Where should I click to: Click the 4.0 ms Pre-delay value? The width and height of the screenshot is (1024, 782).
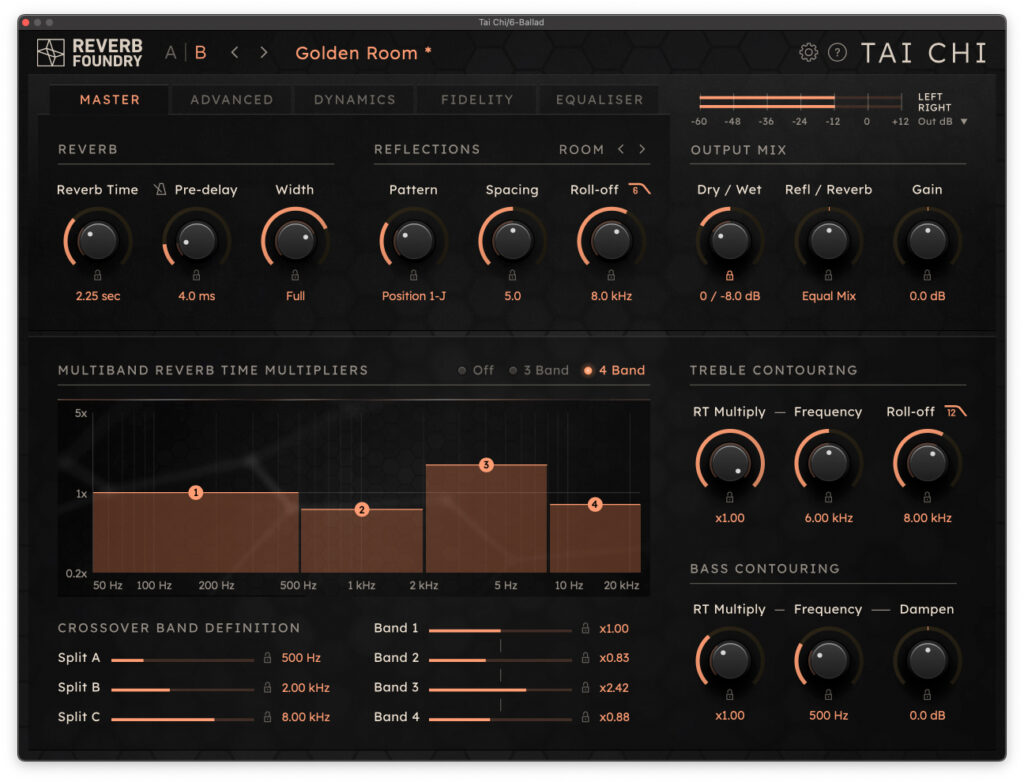tap(197, 296)
